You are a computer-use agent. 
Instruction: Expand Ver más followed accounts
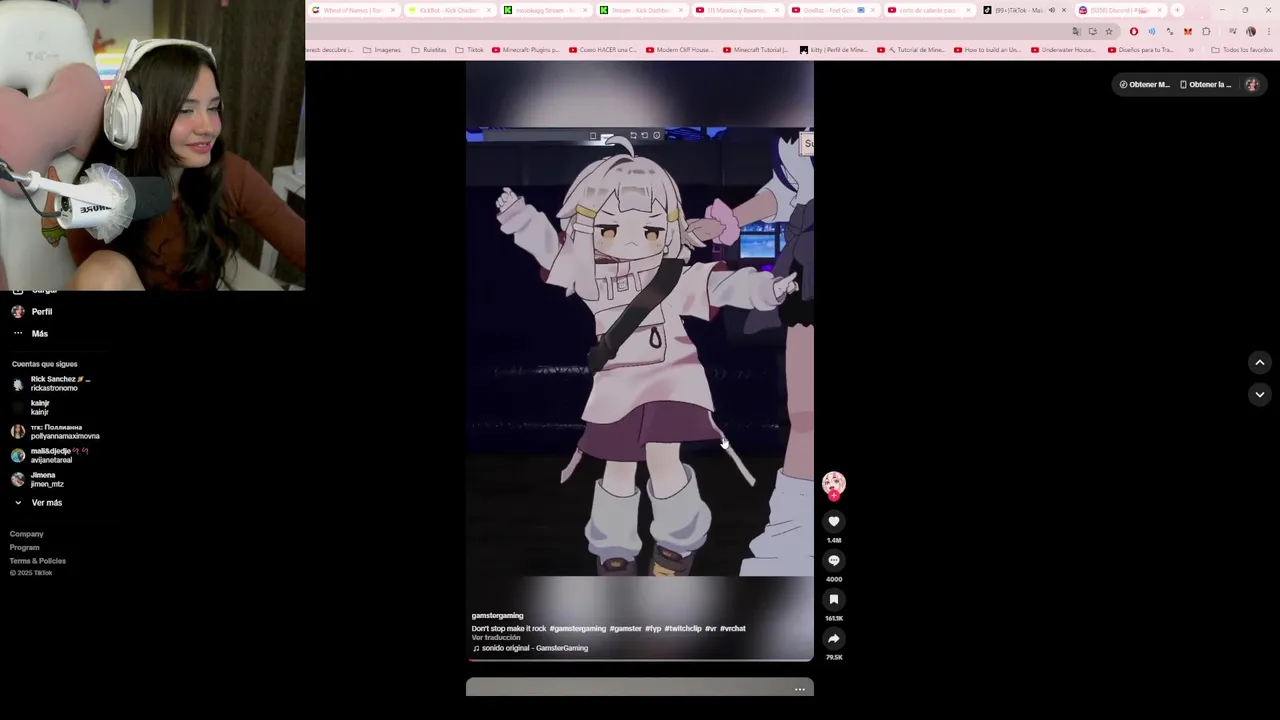pyautogui.click(x=38, y=503)
